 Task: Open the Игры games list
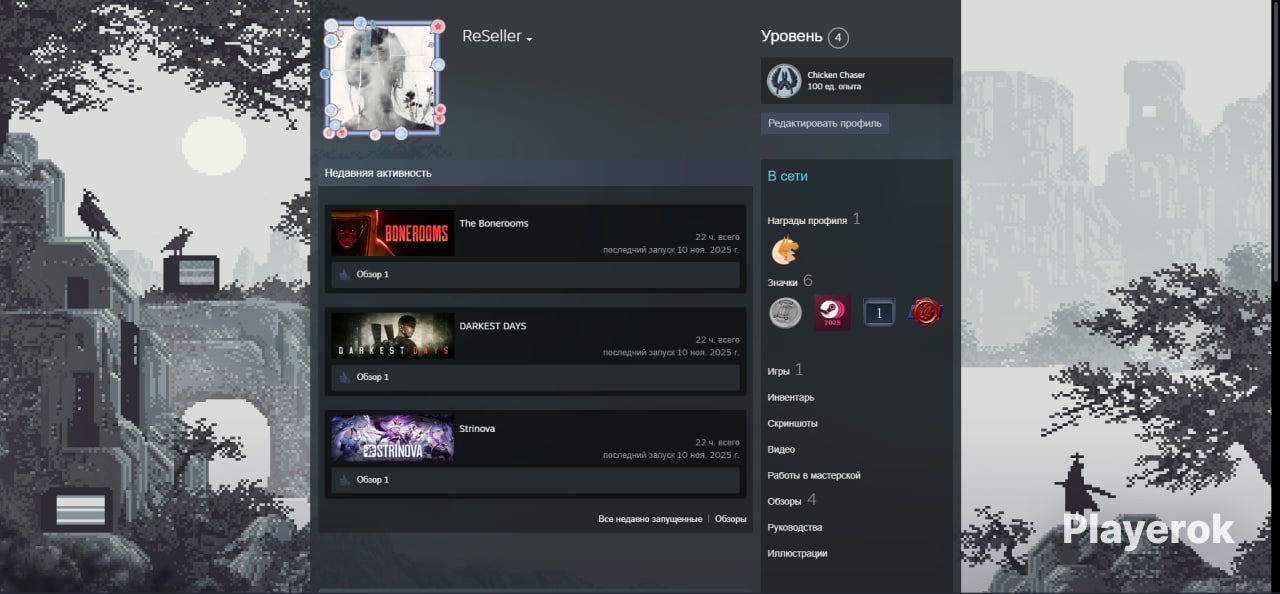pos(779,371)
